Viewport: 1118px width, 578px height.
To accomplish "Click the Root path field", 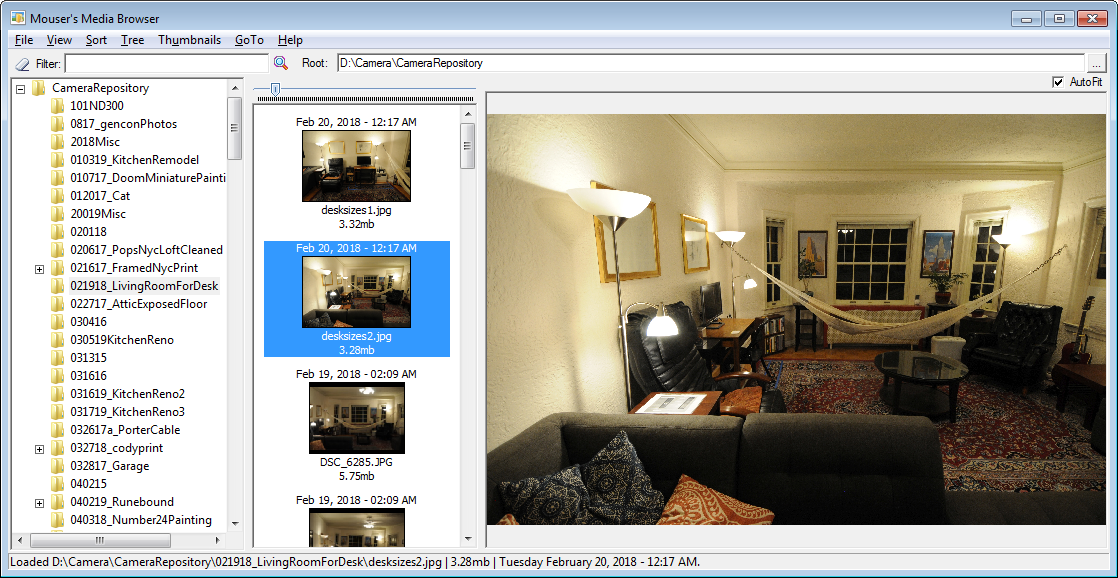I will (710, 63).
